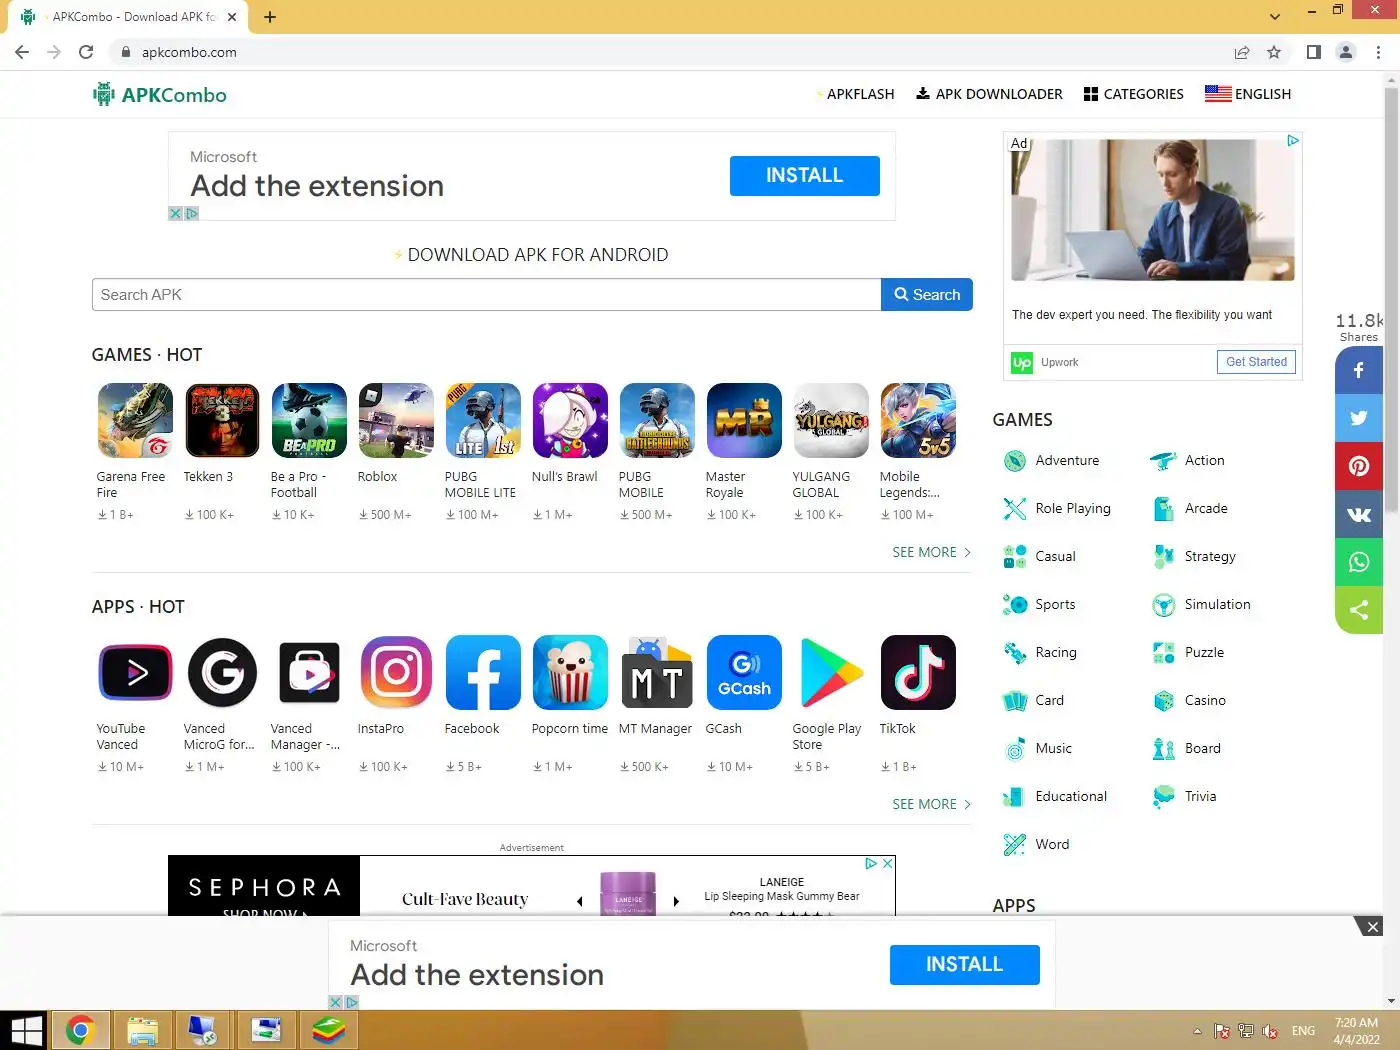Open the Garena Free Fire game icon
Viewport: 1400px width, 1050px height.
[135, 421]
